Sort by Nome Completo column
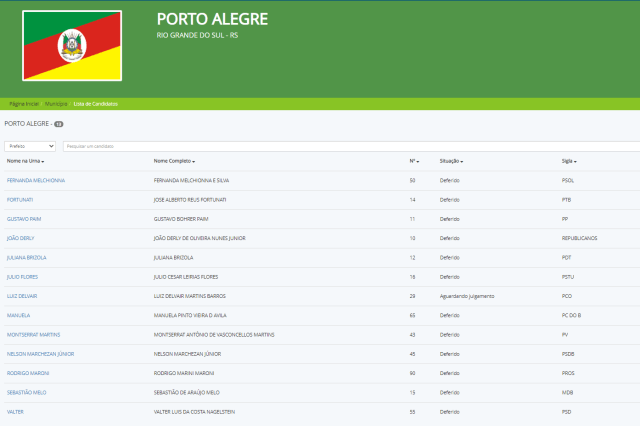 (174, 161)
